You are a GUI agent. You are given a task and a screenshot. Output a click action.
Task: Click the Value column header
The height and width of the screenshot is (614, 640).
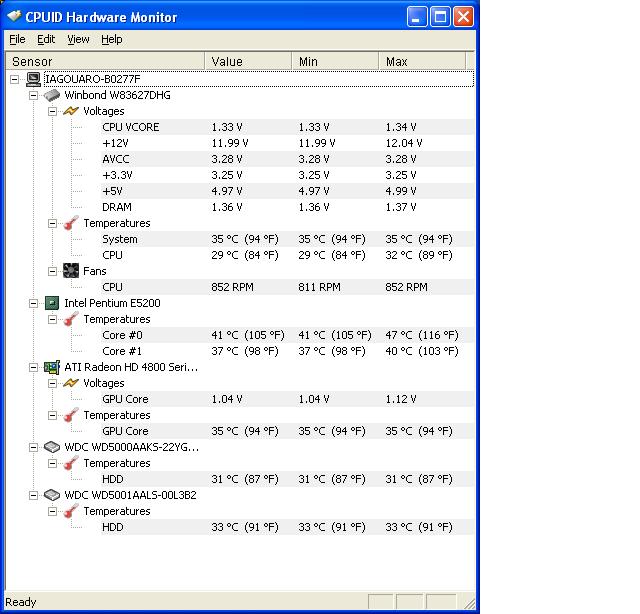(248, 61)
